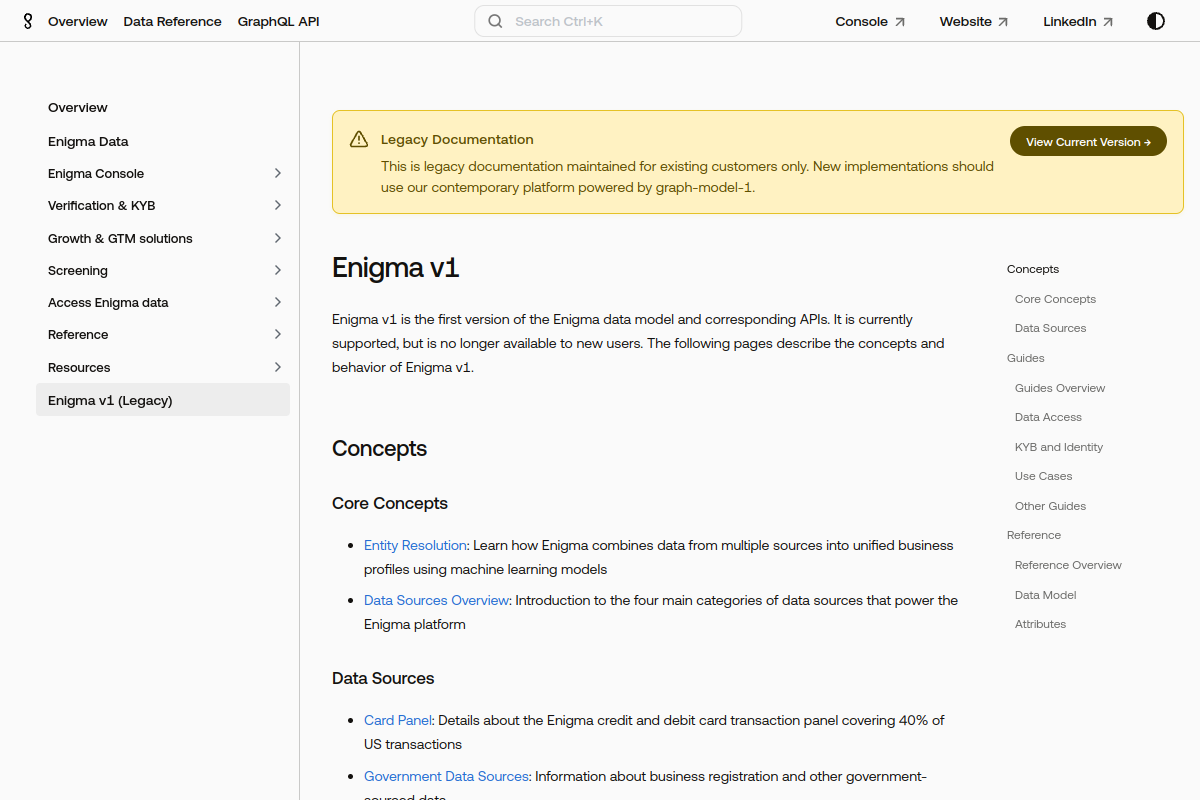The width and height of the screenshot is (1200, 800).
Task: Click the Core Concepts subheading
Action: coord(390,503)
